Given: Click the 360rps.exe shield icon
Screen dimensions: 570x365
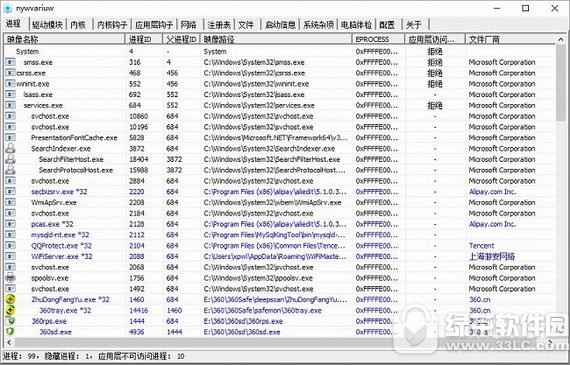Looking at the screenshot, I should click(10, 321).
